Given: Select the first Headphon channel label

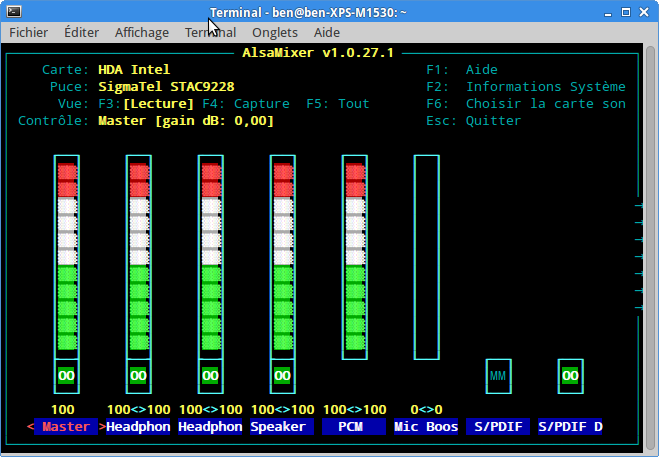Looking at the screenshot, I should (x=138, y=427).
